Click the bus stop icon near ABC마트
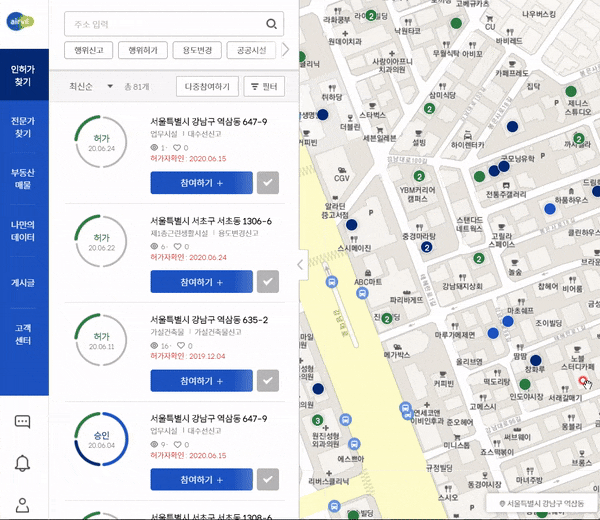 362,293
